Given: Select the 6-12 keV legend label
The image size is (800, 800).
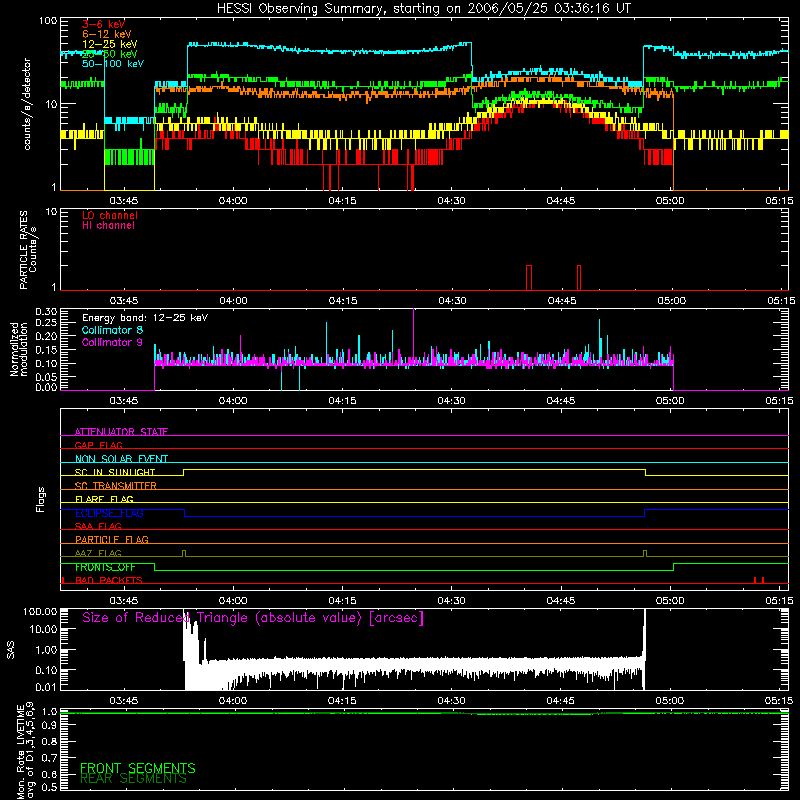Looking at the screenshot, I should click(x=106, y=34).
